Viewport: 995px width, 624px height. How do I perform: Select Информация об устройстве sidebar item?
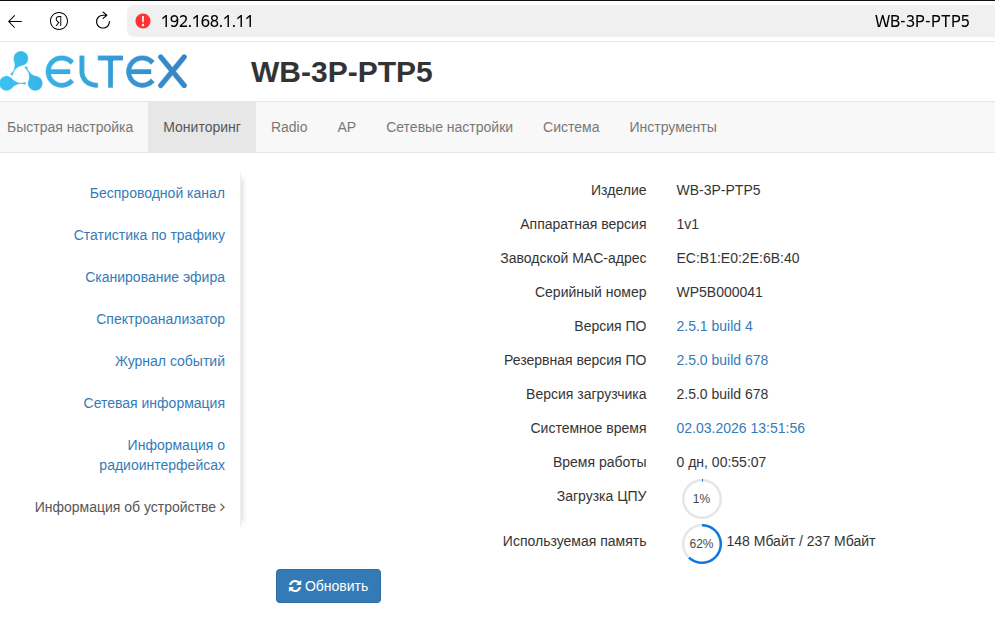(x=130, y=507)
